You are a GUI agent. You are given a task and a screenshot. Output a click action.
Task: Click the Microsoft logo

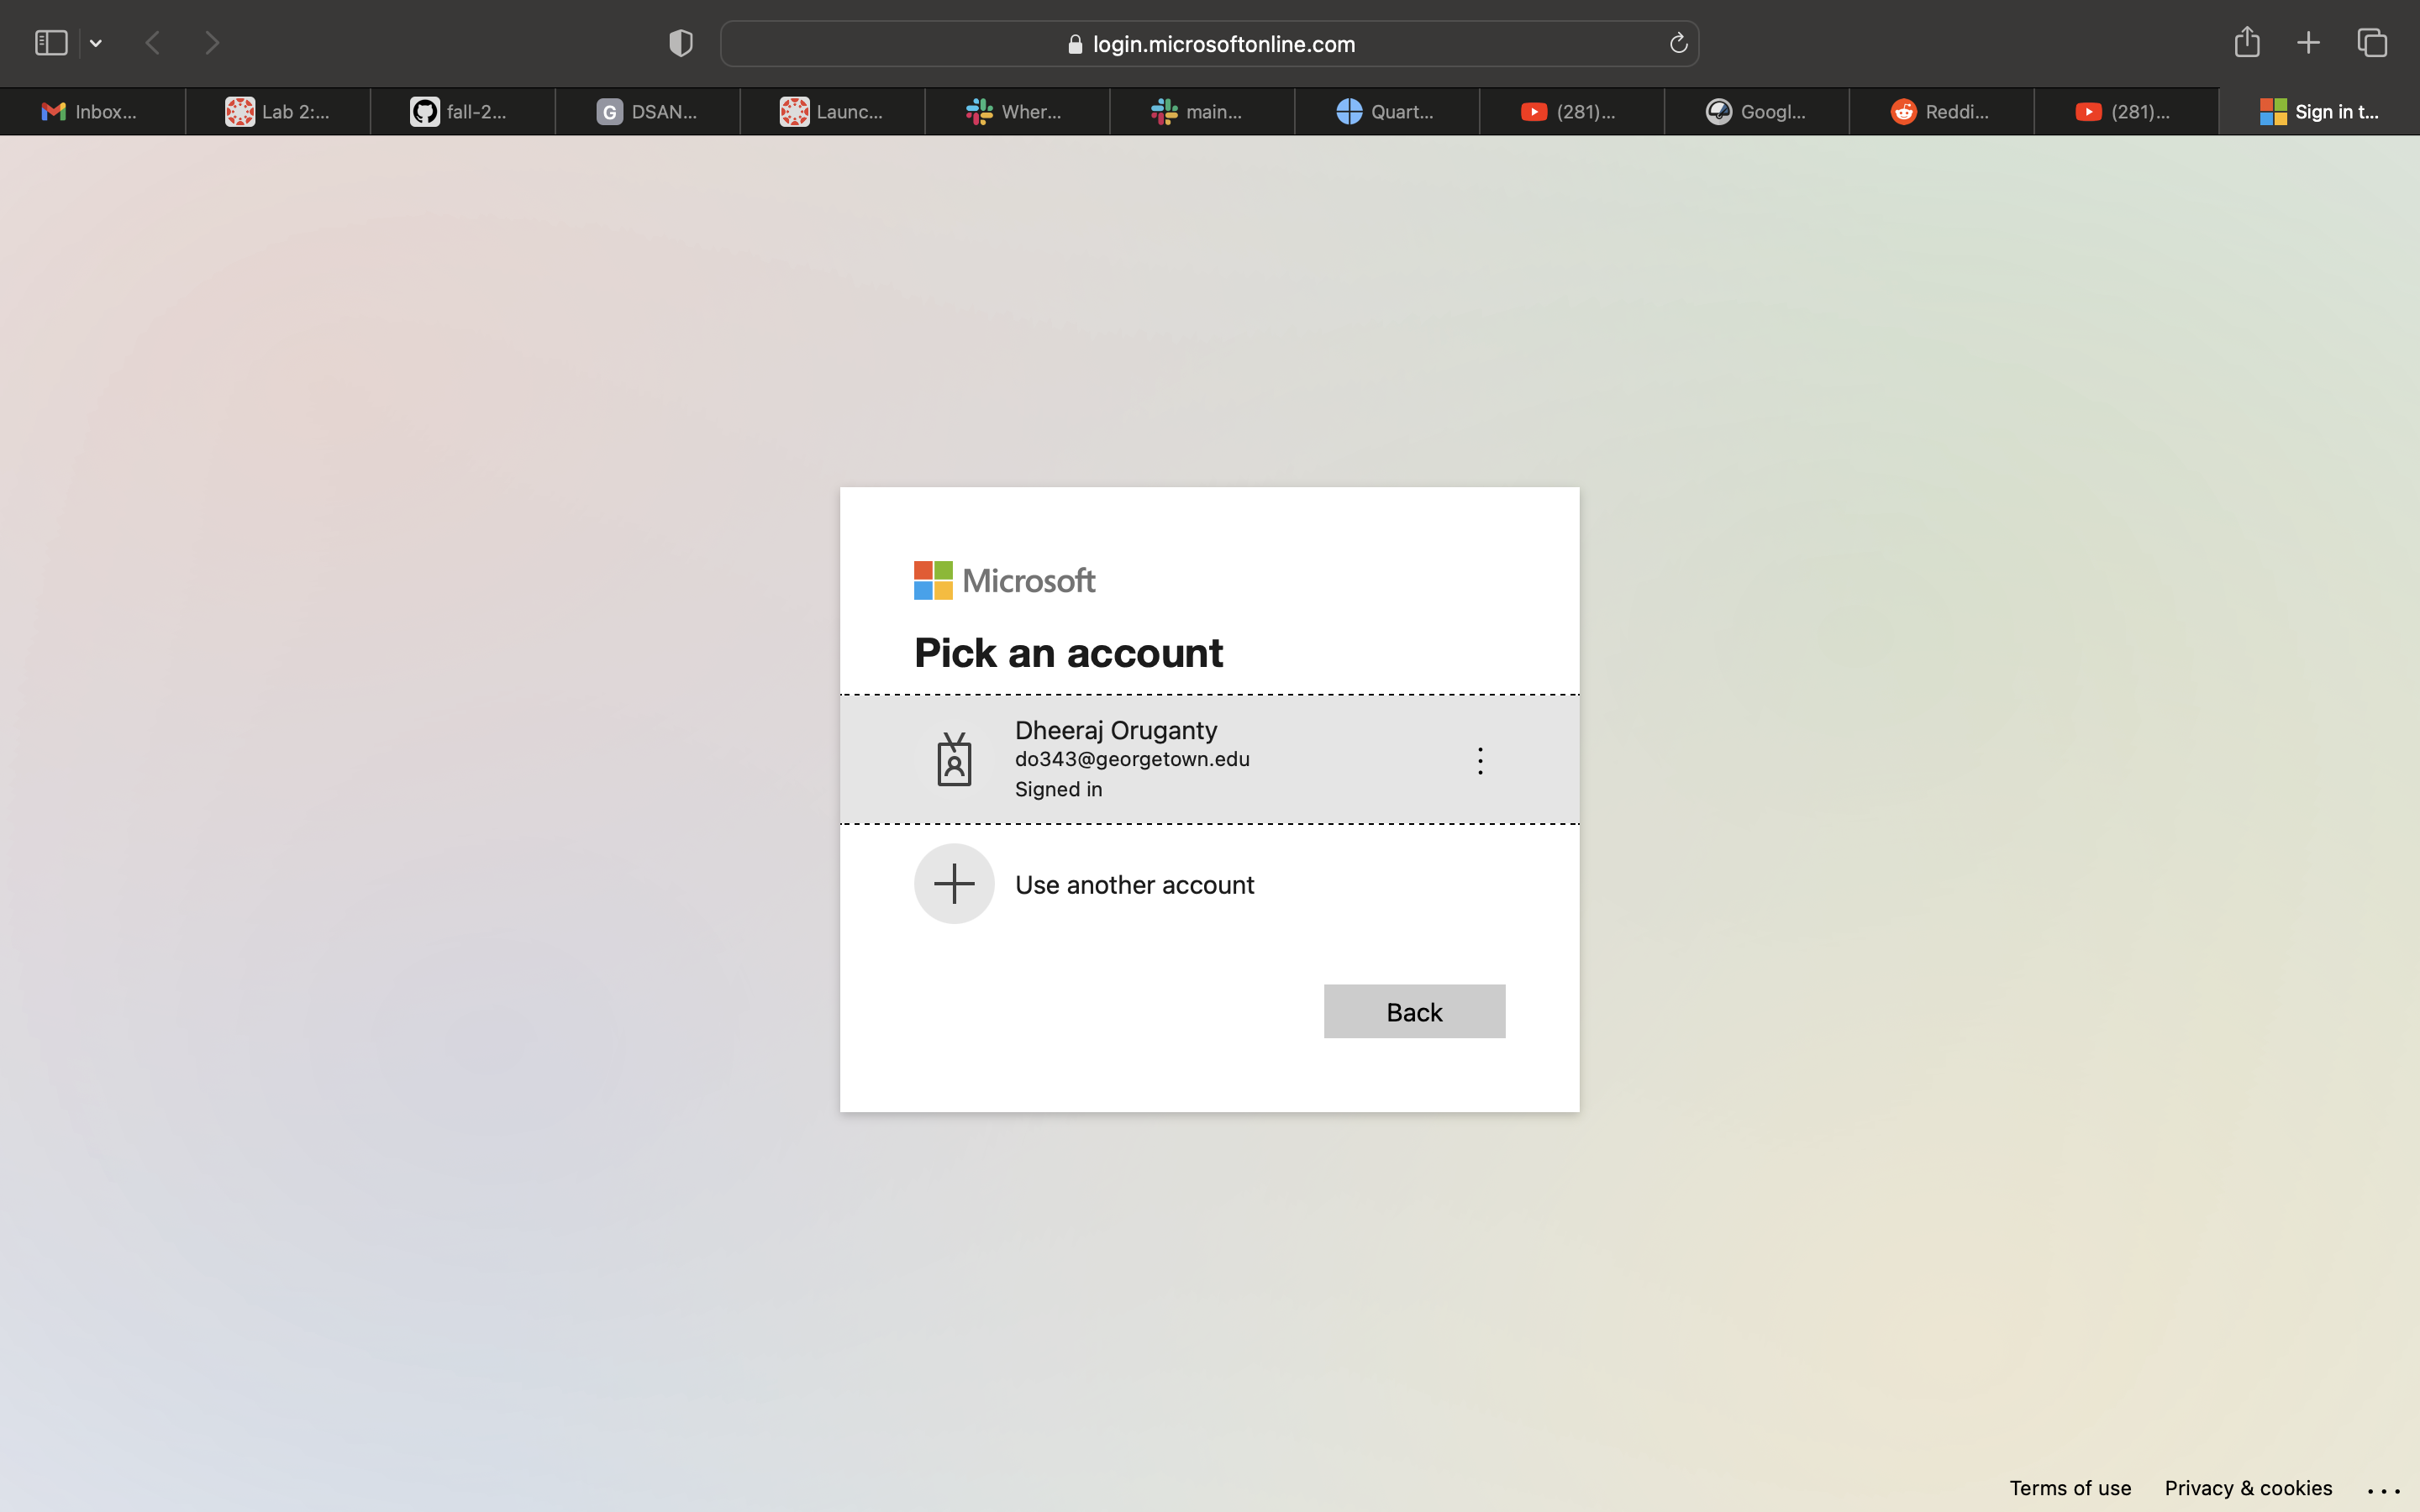(1004, 581)
